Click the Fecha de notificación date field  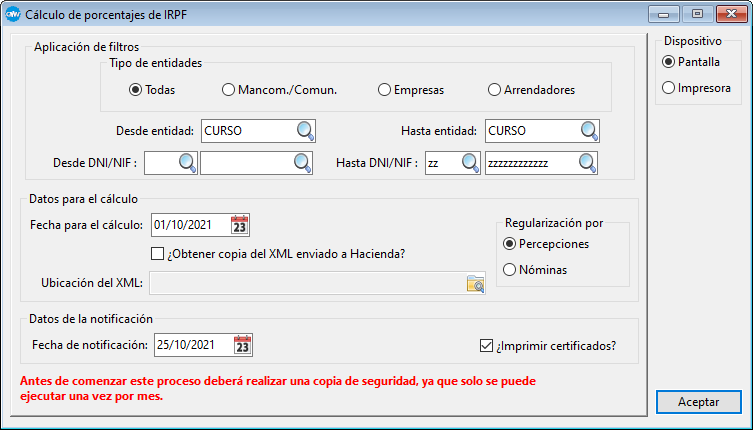pos(190,345)
